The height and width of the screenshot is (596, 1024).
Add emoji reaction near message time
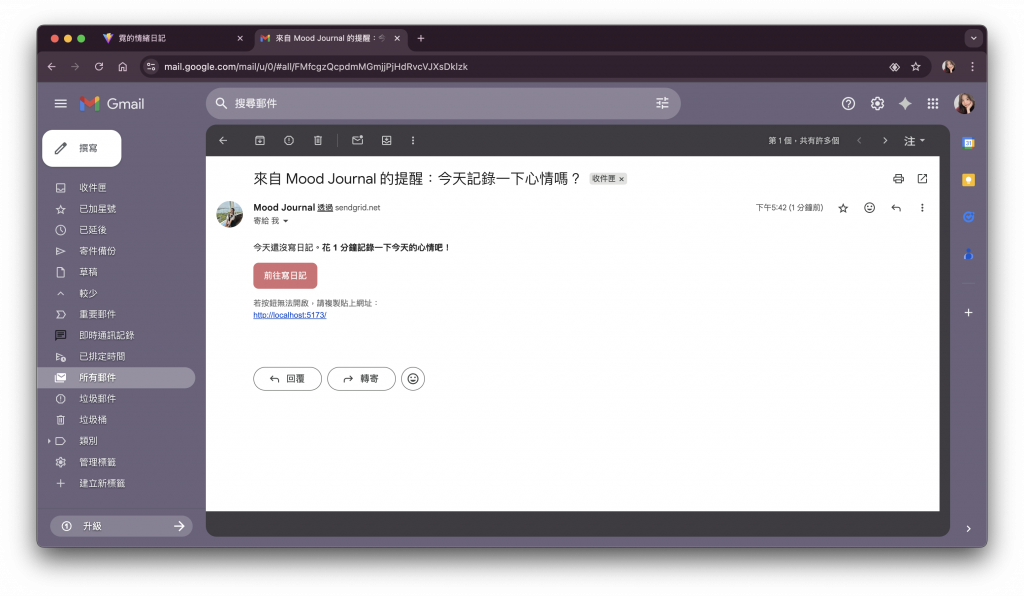pyautogui.click(x=869, y=208)
